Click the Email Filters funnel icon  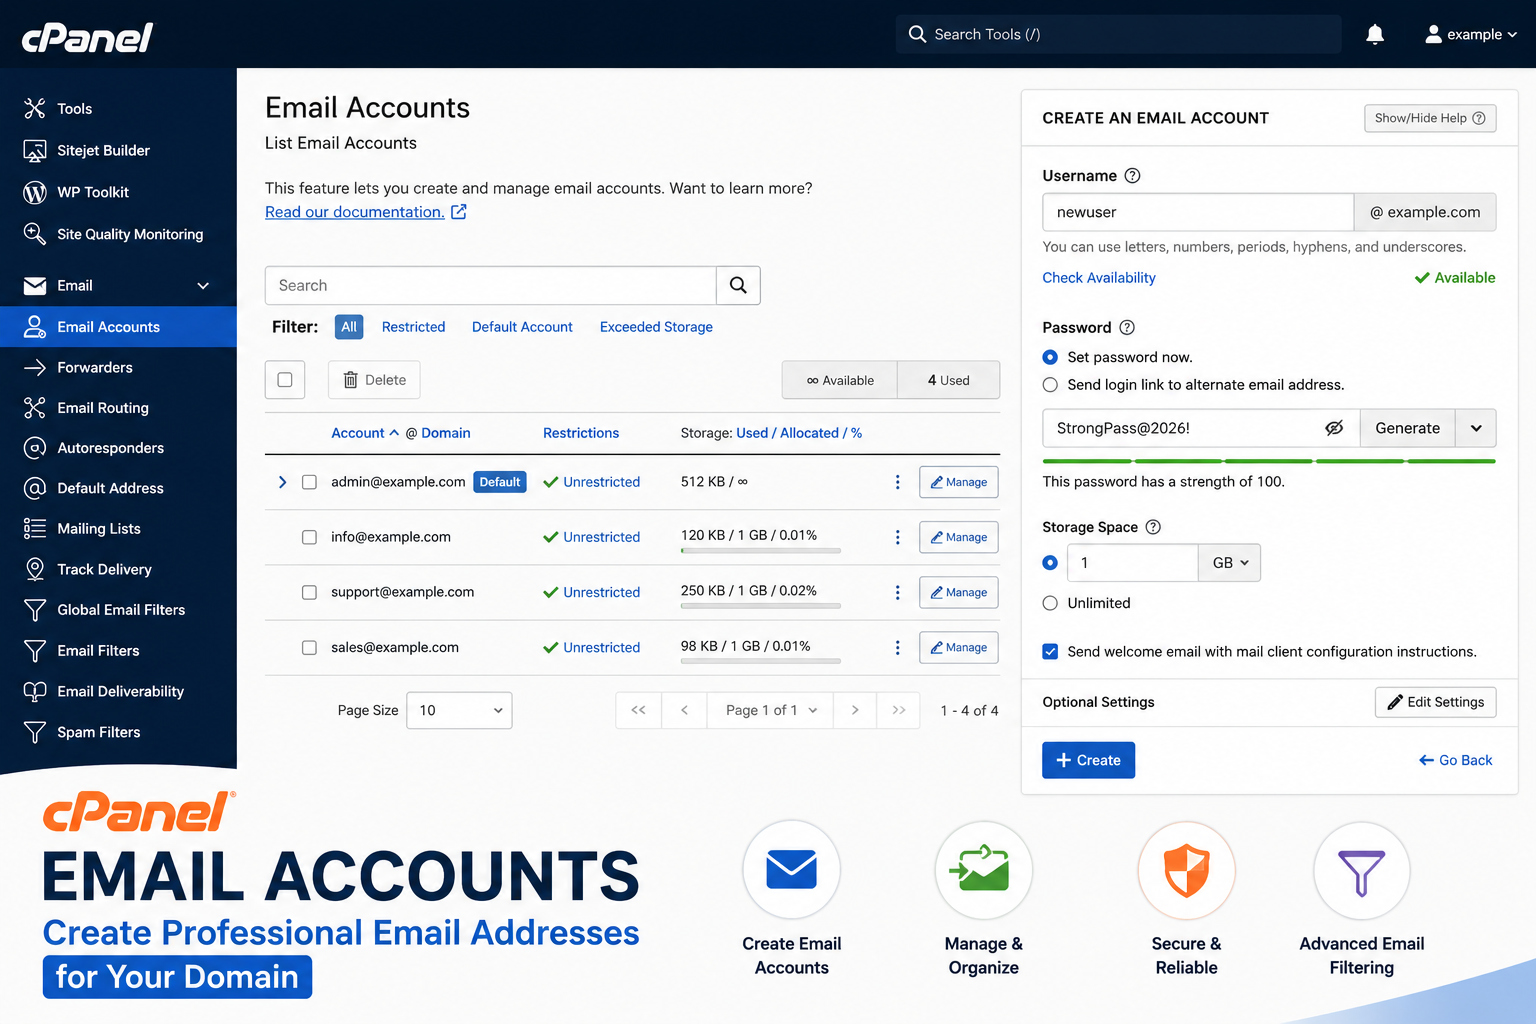pyautogui.click(x=35, y=651)
